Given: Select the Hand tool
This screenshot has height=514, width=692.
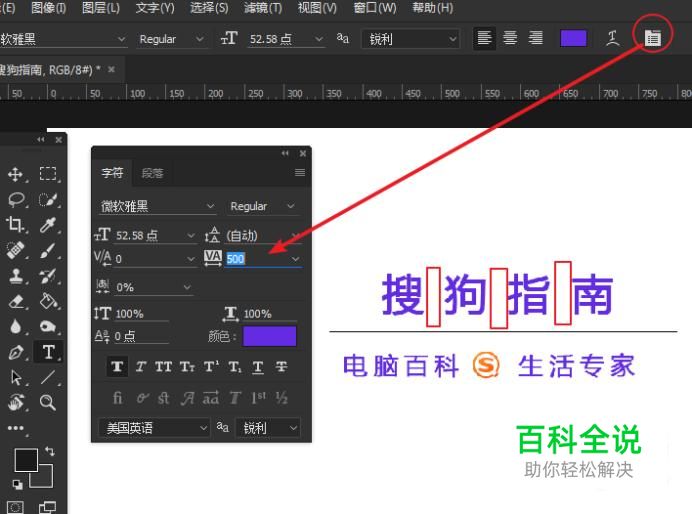Looking at the screenshot, I should point(16,402).
